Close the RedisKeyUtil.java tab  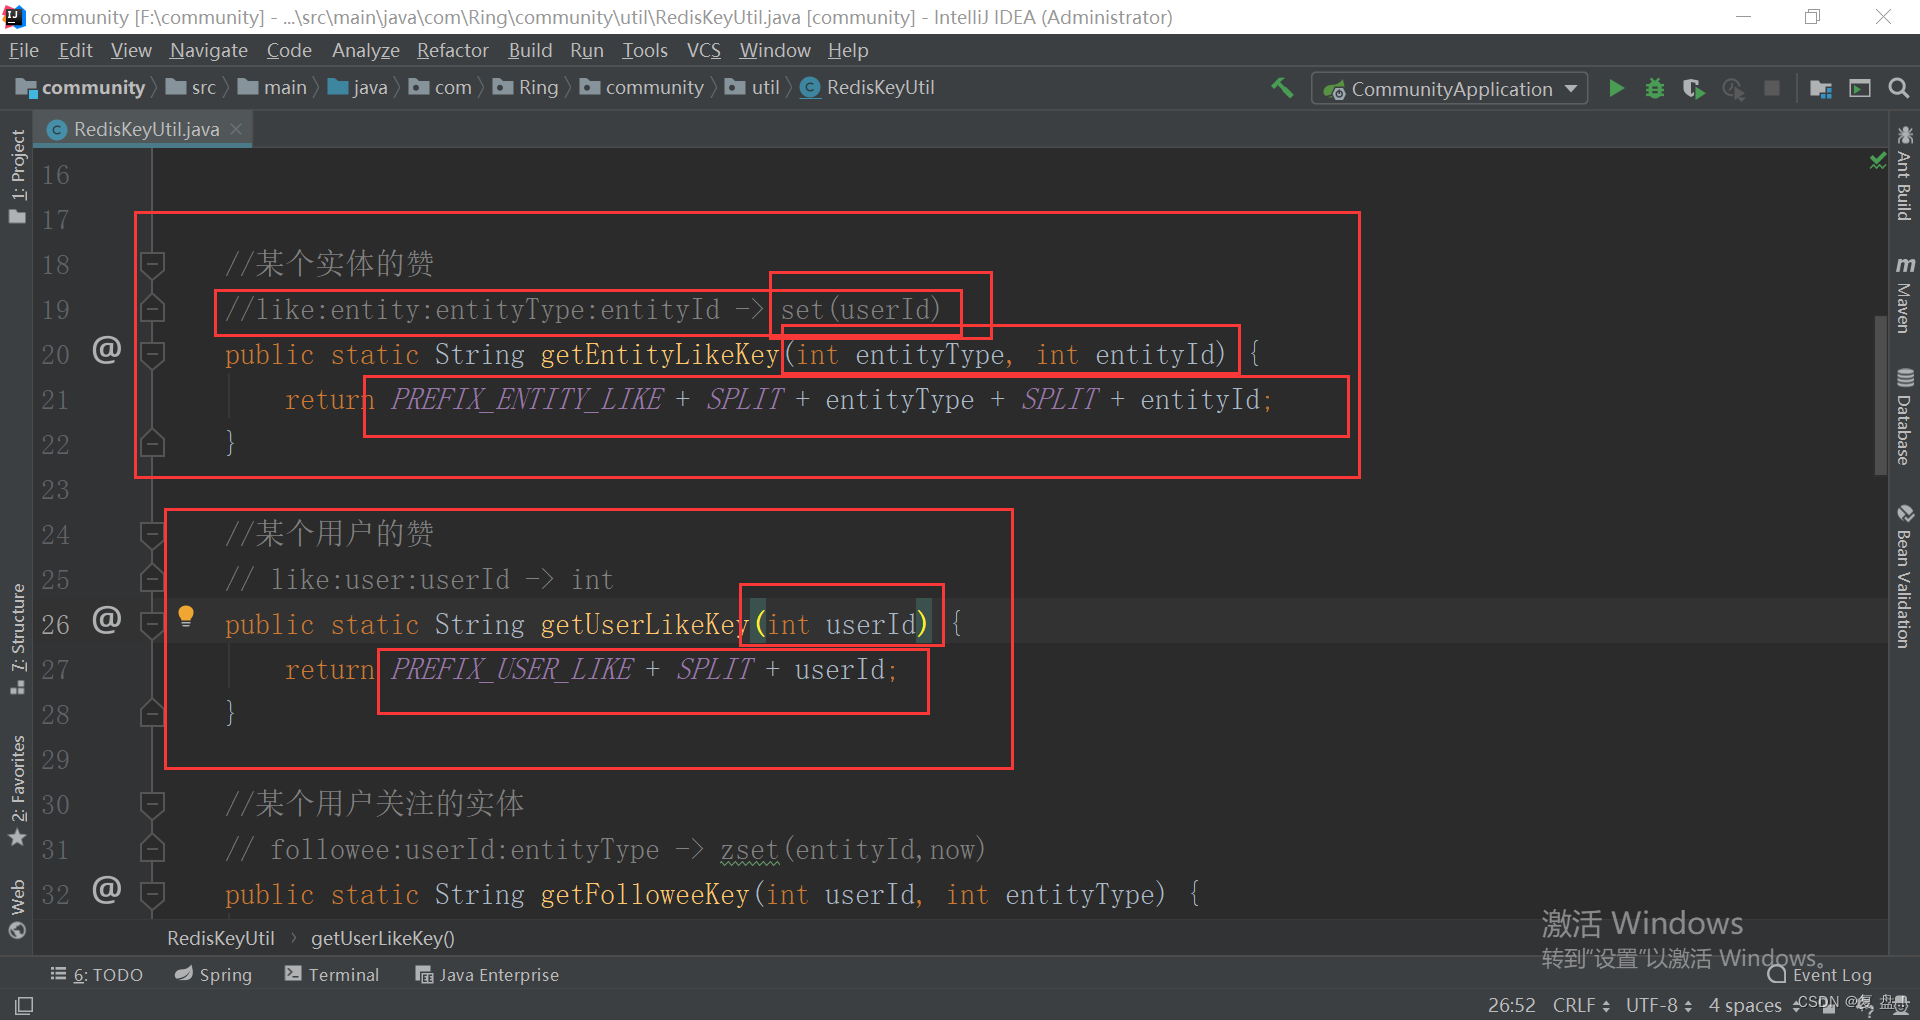tap(237, 129)
